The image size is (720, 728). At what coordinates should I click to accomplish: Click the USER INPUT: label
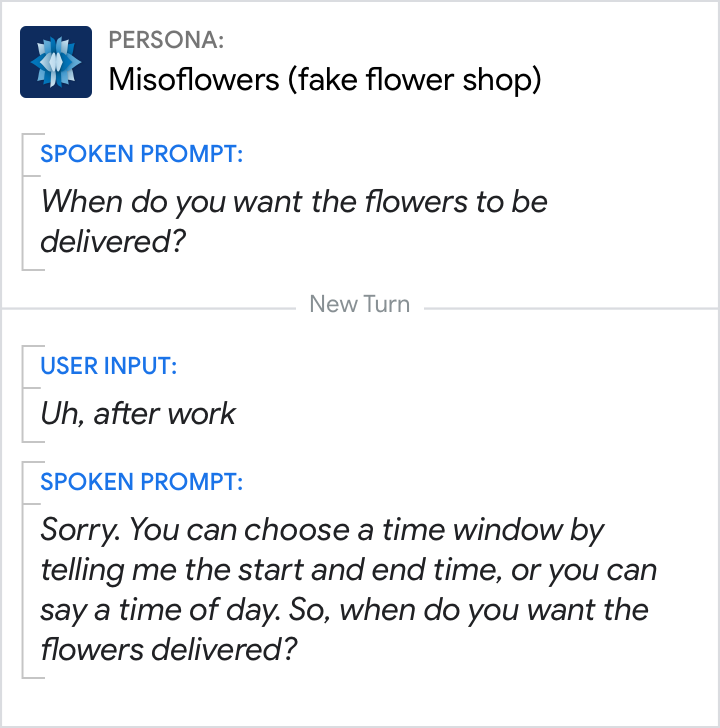[108, 367]
